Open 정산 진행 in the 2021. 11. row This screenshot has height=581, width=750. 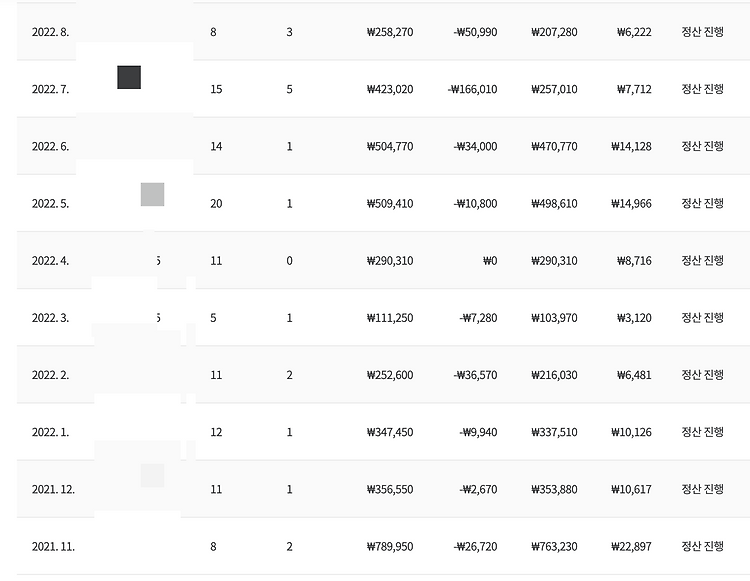(702, 547)
